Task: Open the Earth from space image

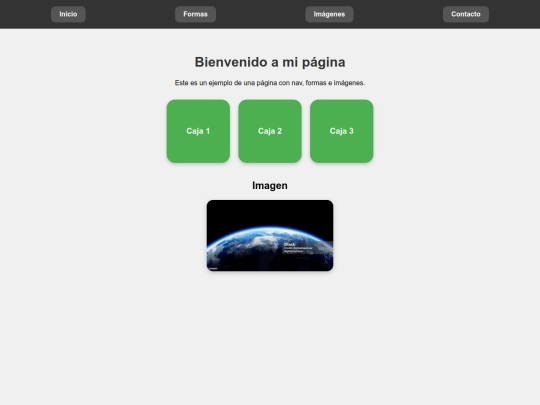Action: [270, 236]
